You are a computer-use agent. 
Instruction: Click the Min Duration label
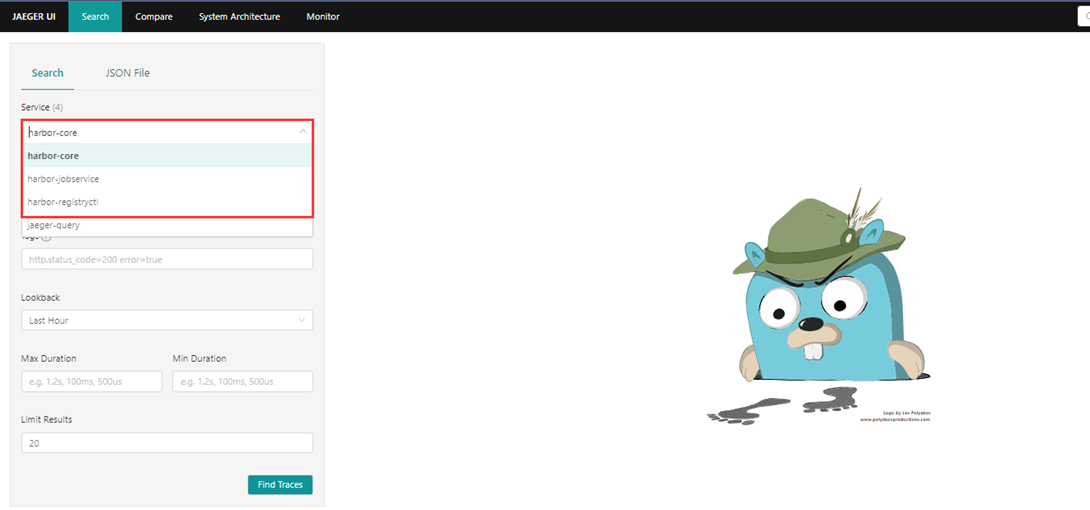(x=200, y=359)
